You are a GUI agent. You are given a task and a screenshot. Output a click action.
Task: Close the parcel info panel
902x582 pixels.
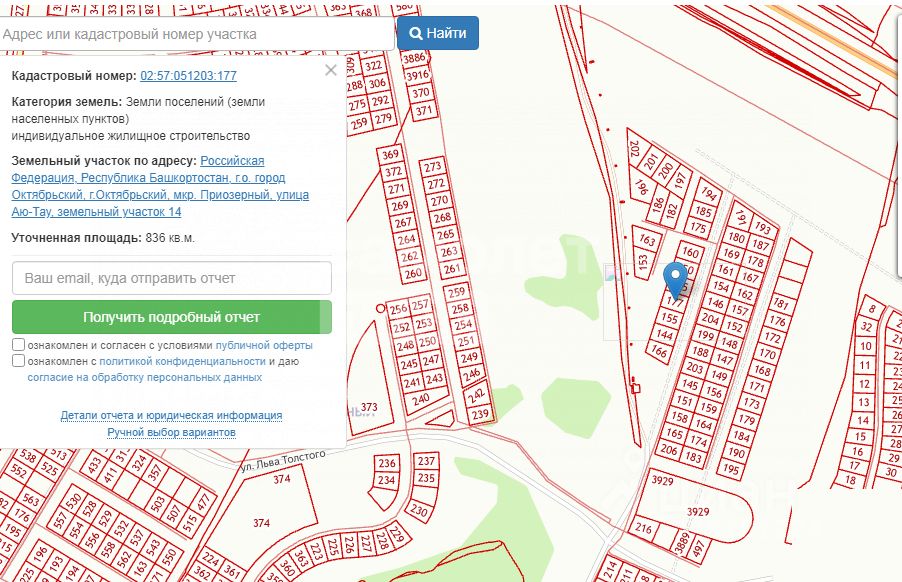coord(330,70)
